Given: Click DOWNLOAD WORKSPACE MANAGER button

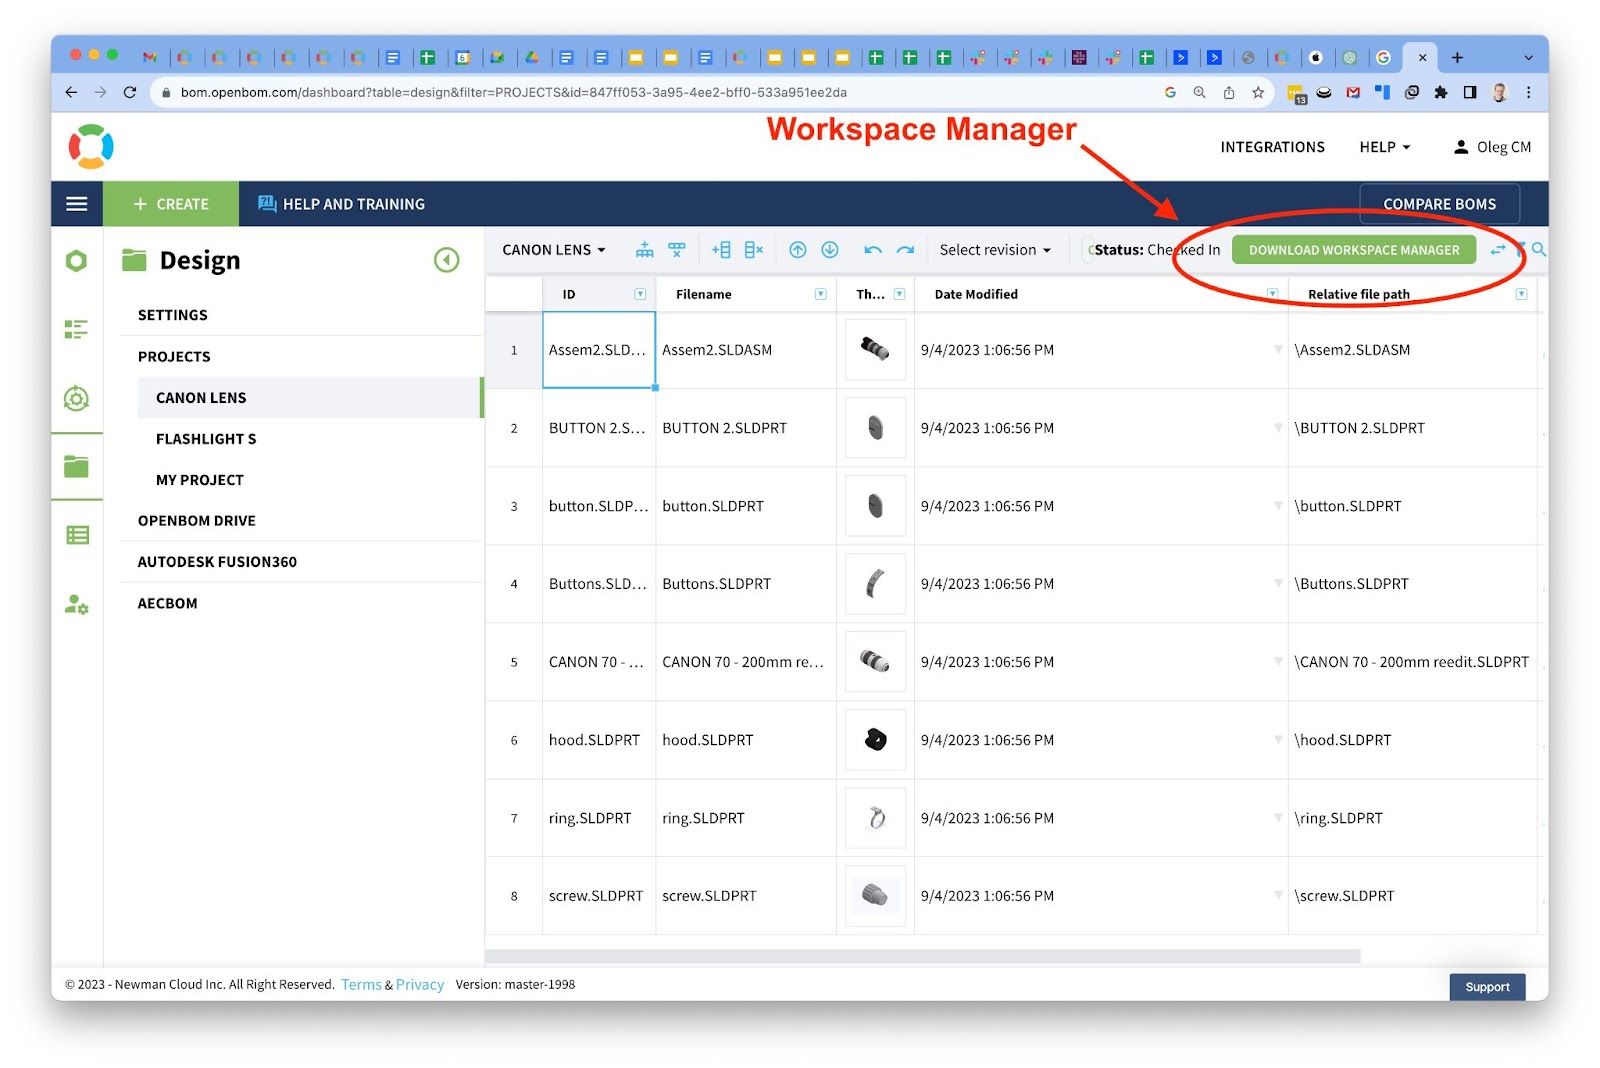Looking at the screenshot, I should (x=1354, y=250).
